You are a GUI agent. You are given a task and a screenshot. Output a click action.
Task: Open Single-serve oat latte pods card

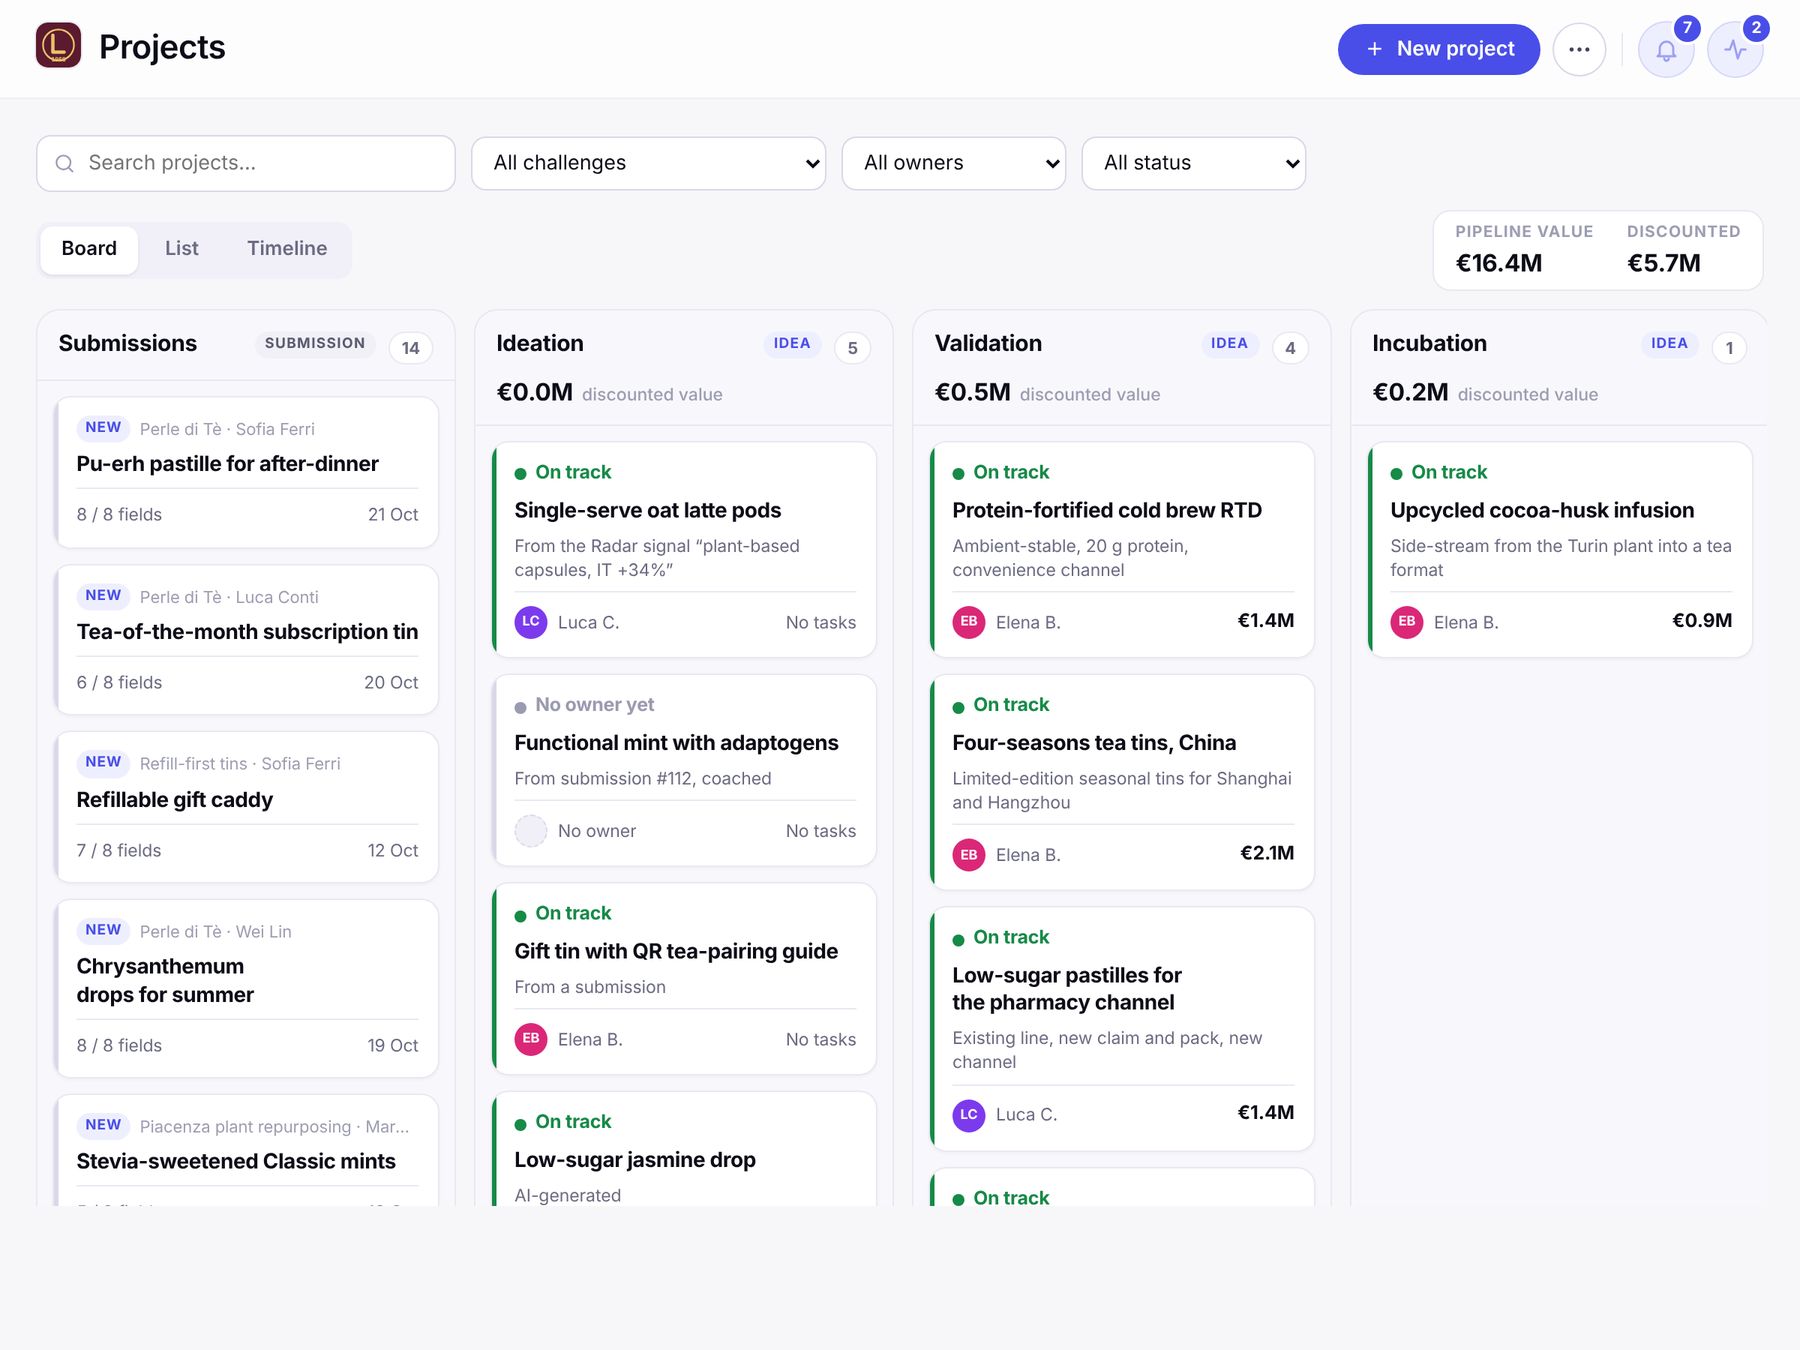coord(685,550)
